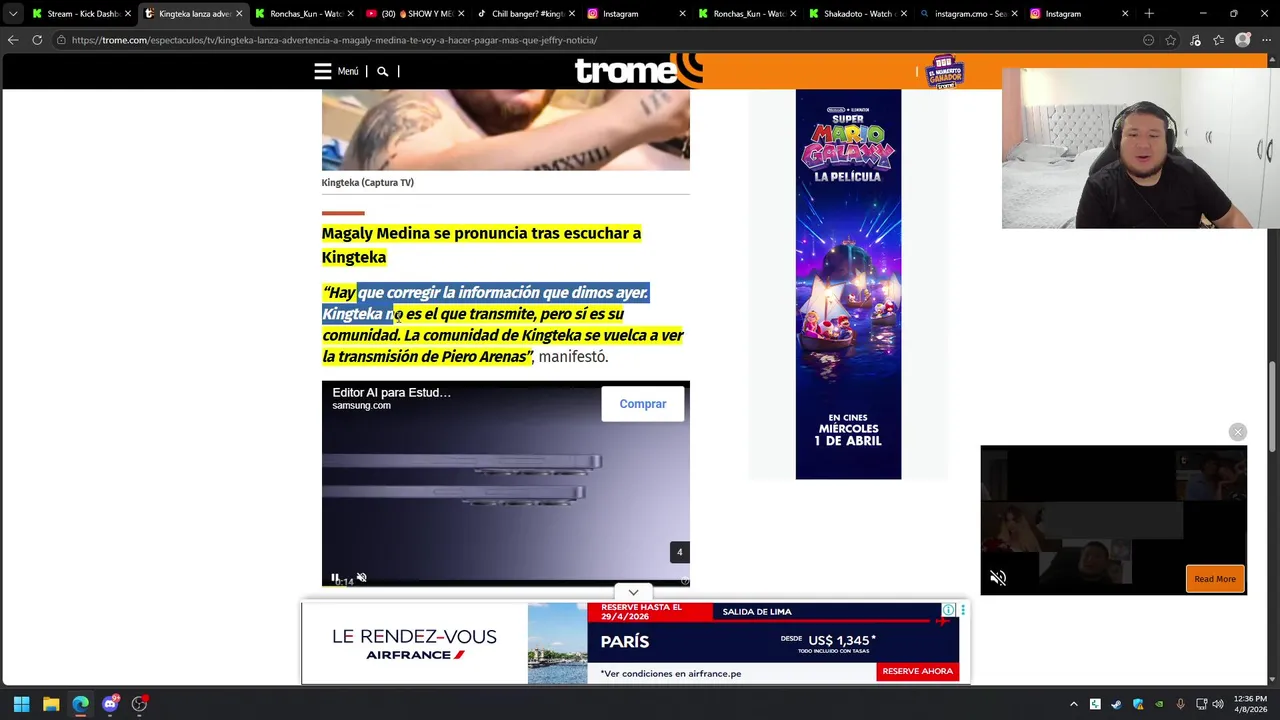Open microphone tray icon

(x=1180, y=704)
